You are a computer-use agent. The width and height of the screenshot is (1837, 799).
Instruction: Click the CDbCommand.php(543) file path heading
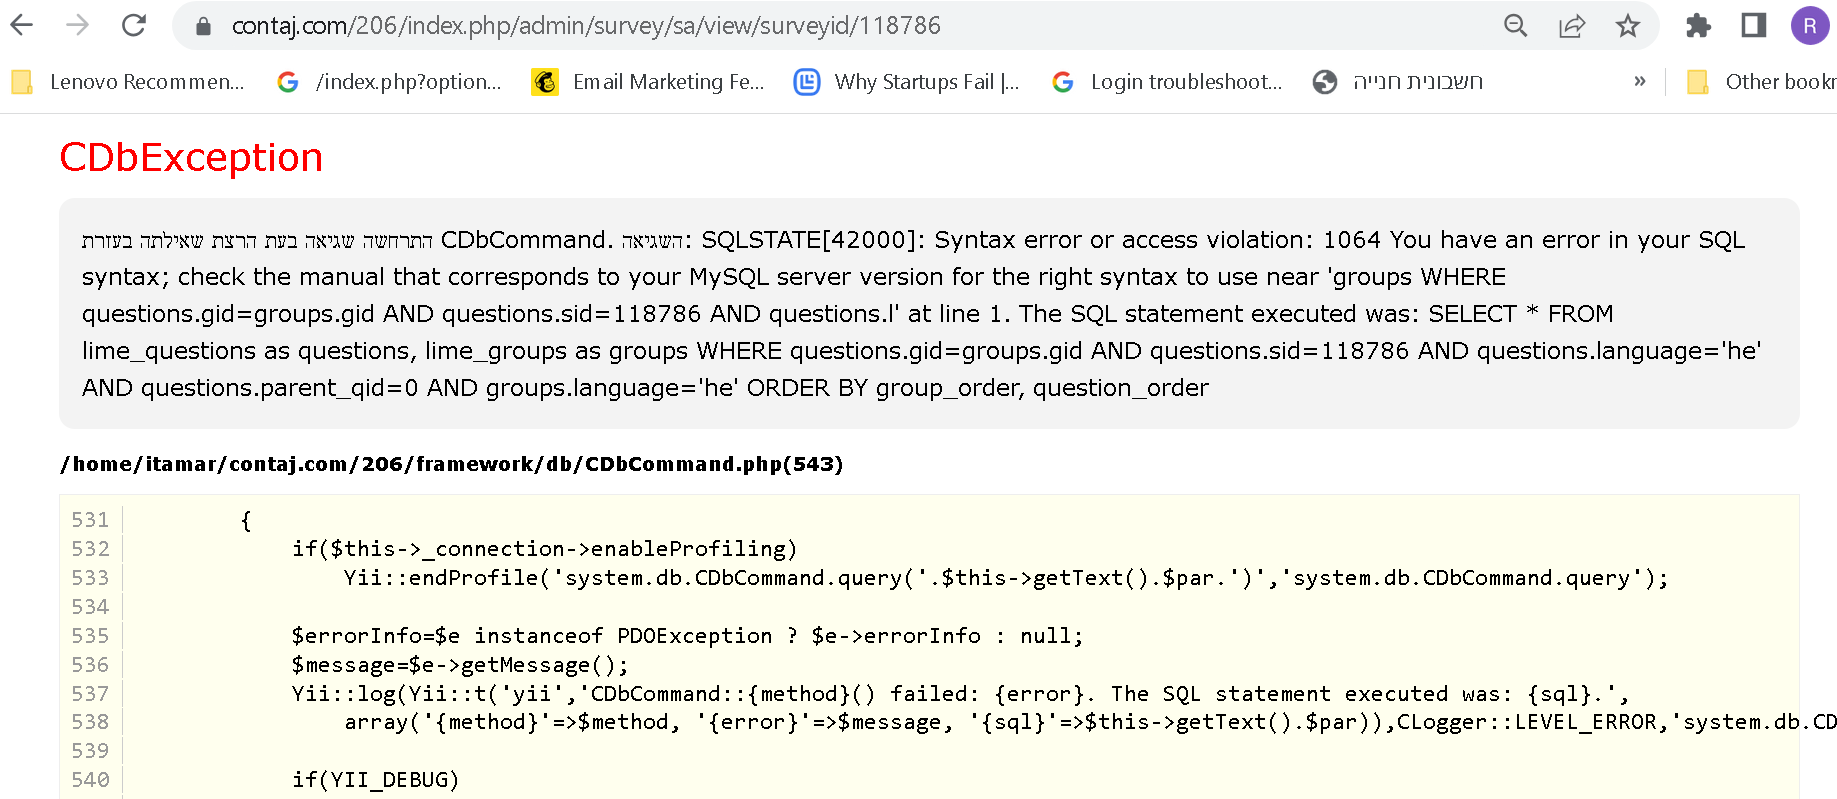pos(451,464)
